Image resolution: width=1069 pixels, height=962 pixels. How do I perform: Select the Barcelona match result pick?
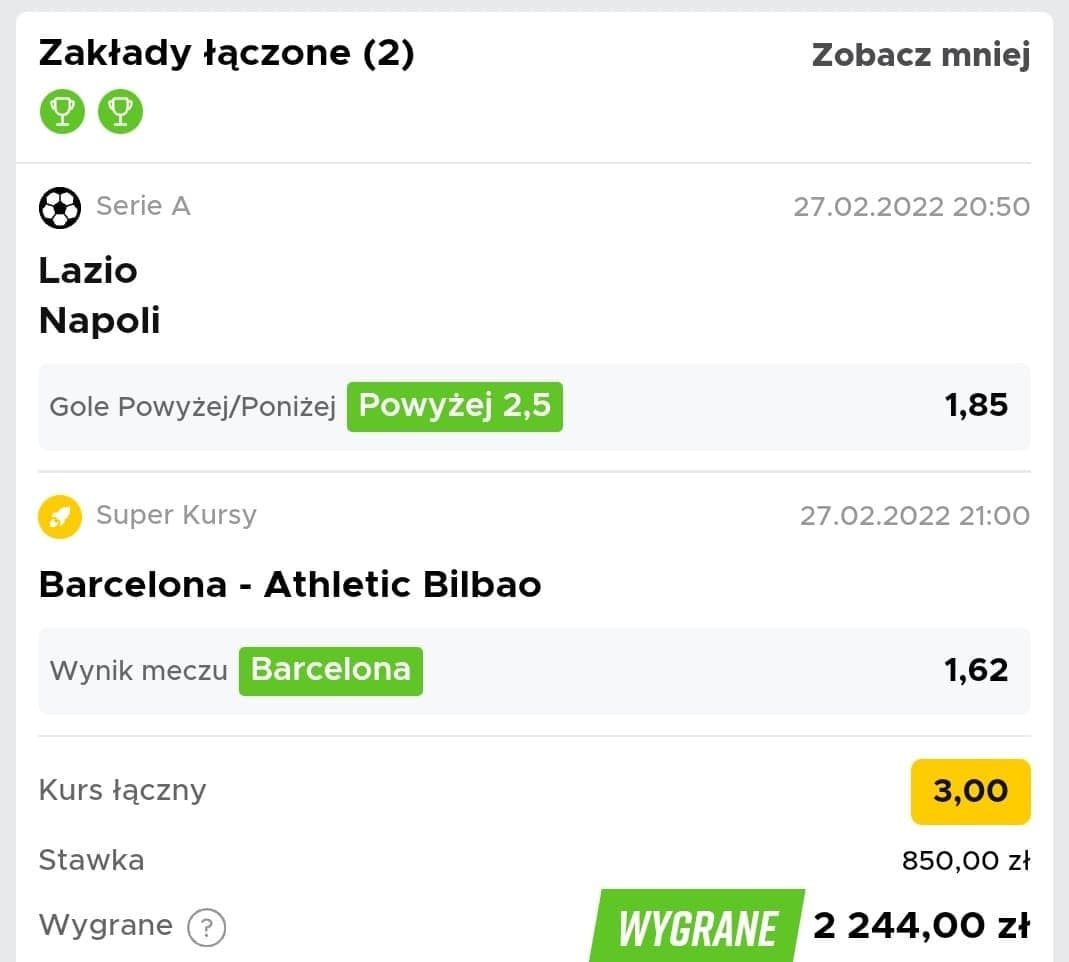pyautogui.click(x=331, y=671)
